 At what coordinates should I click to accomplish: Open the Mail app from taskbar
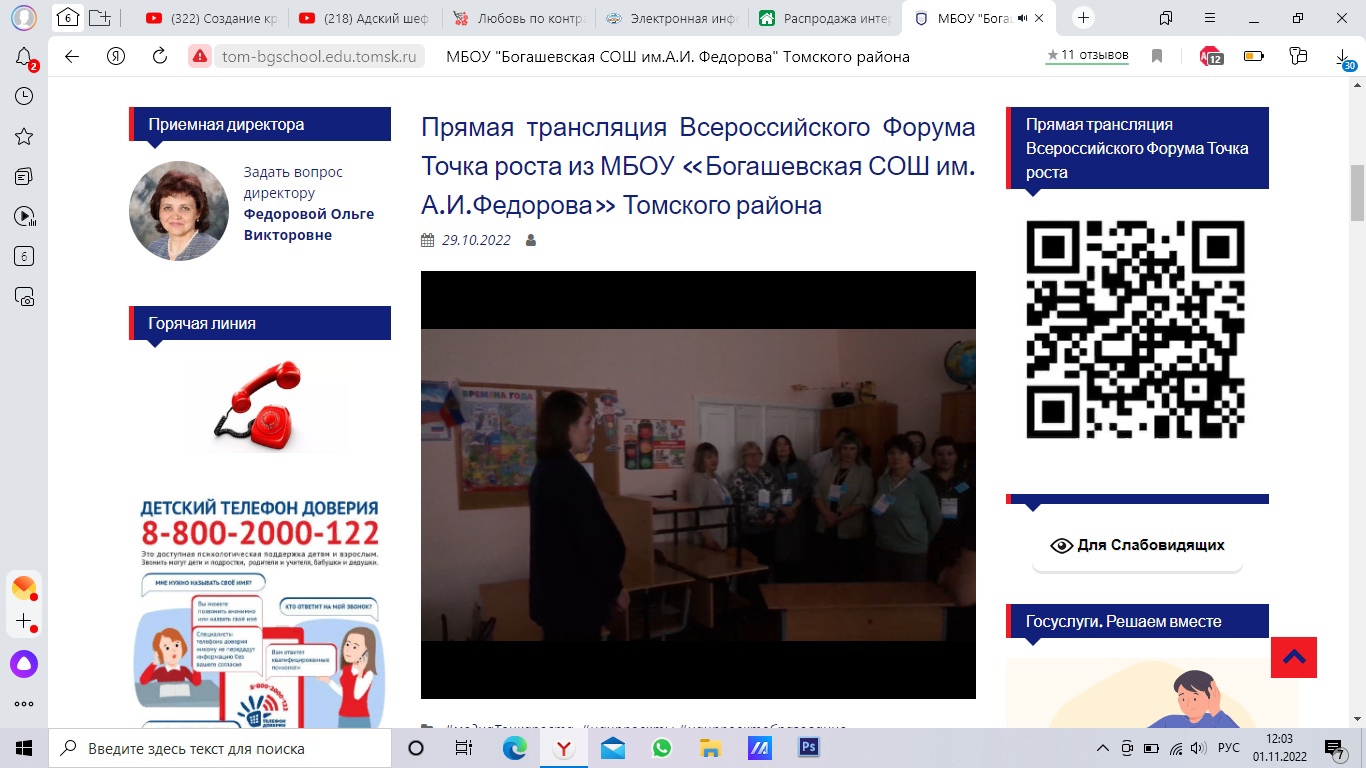point(612,748)
